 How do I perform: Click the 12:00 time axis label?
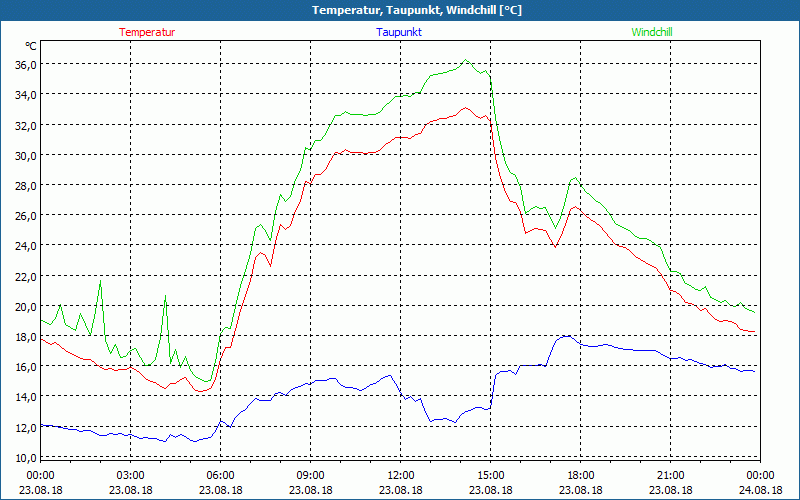pyautogui.click(x=401, y=476)
